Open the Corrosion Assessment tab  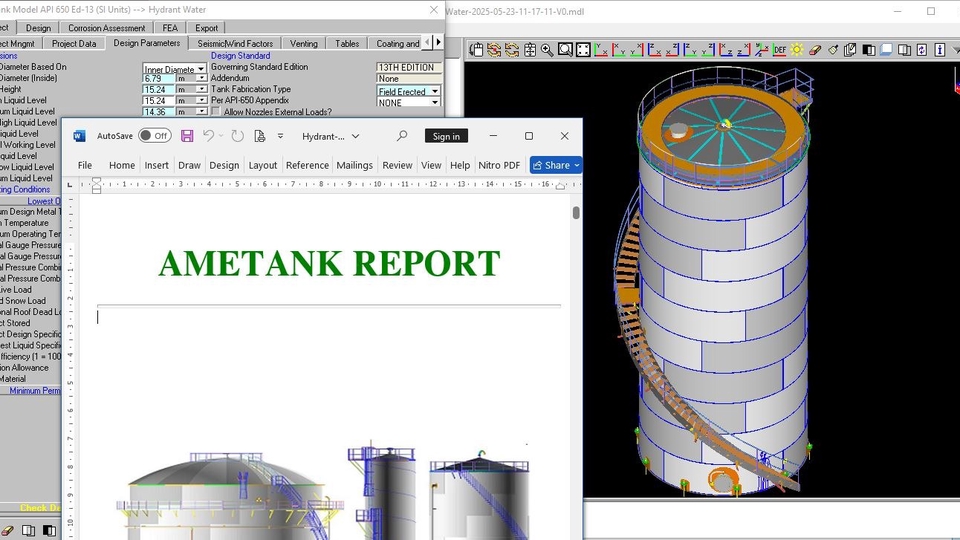(x=106, y=28)
